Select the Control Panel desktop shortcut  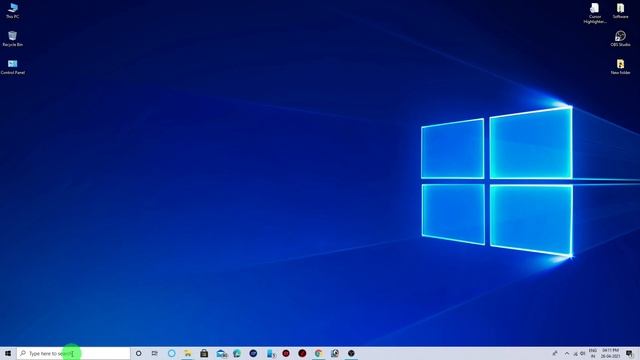click(13, 67)
